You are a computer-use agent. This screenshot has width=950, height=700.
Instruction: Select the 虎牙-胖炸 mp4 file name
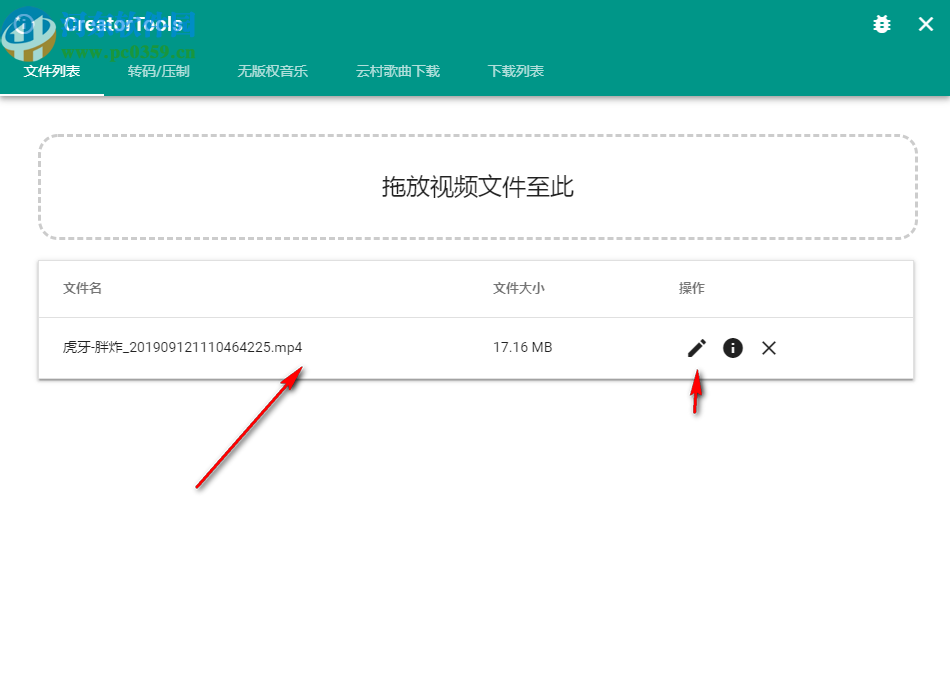(180, 347)
